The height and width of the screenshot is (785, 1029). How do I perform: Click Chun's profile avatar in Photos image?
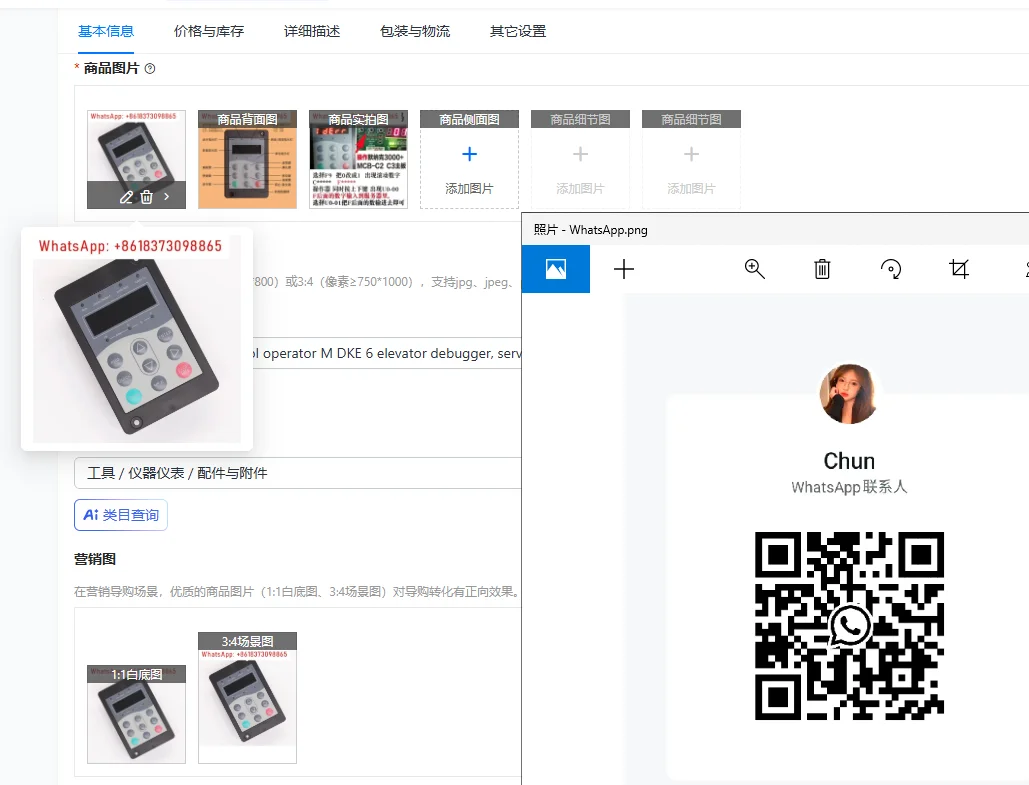point(849,394)
